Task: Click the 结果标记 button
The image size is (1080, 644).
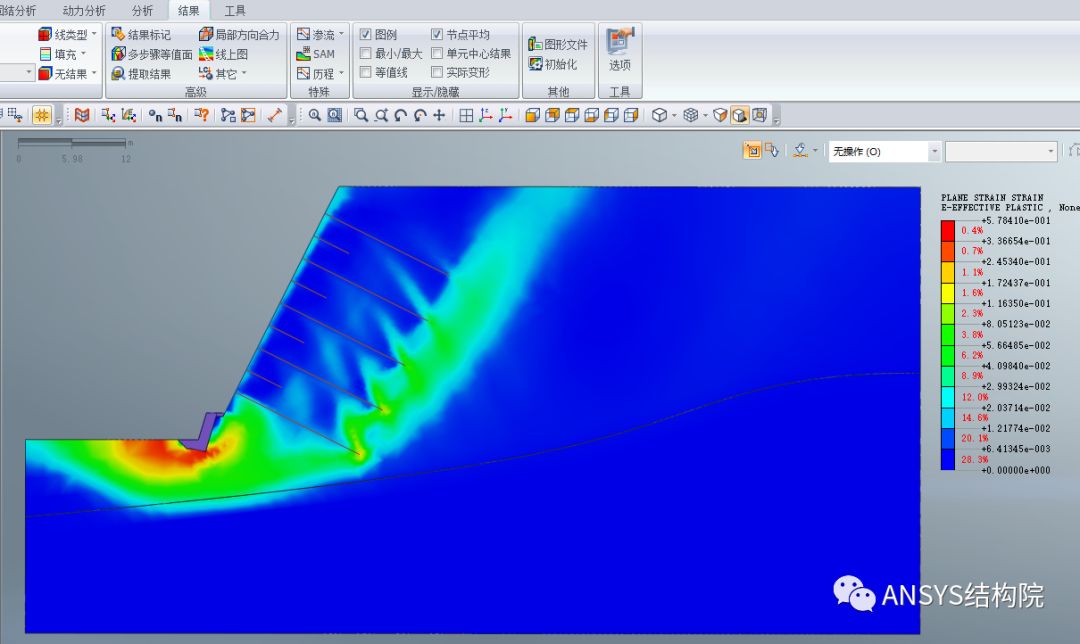Action: [141, 34]
